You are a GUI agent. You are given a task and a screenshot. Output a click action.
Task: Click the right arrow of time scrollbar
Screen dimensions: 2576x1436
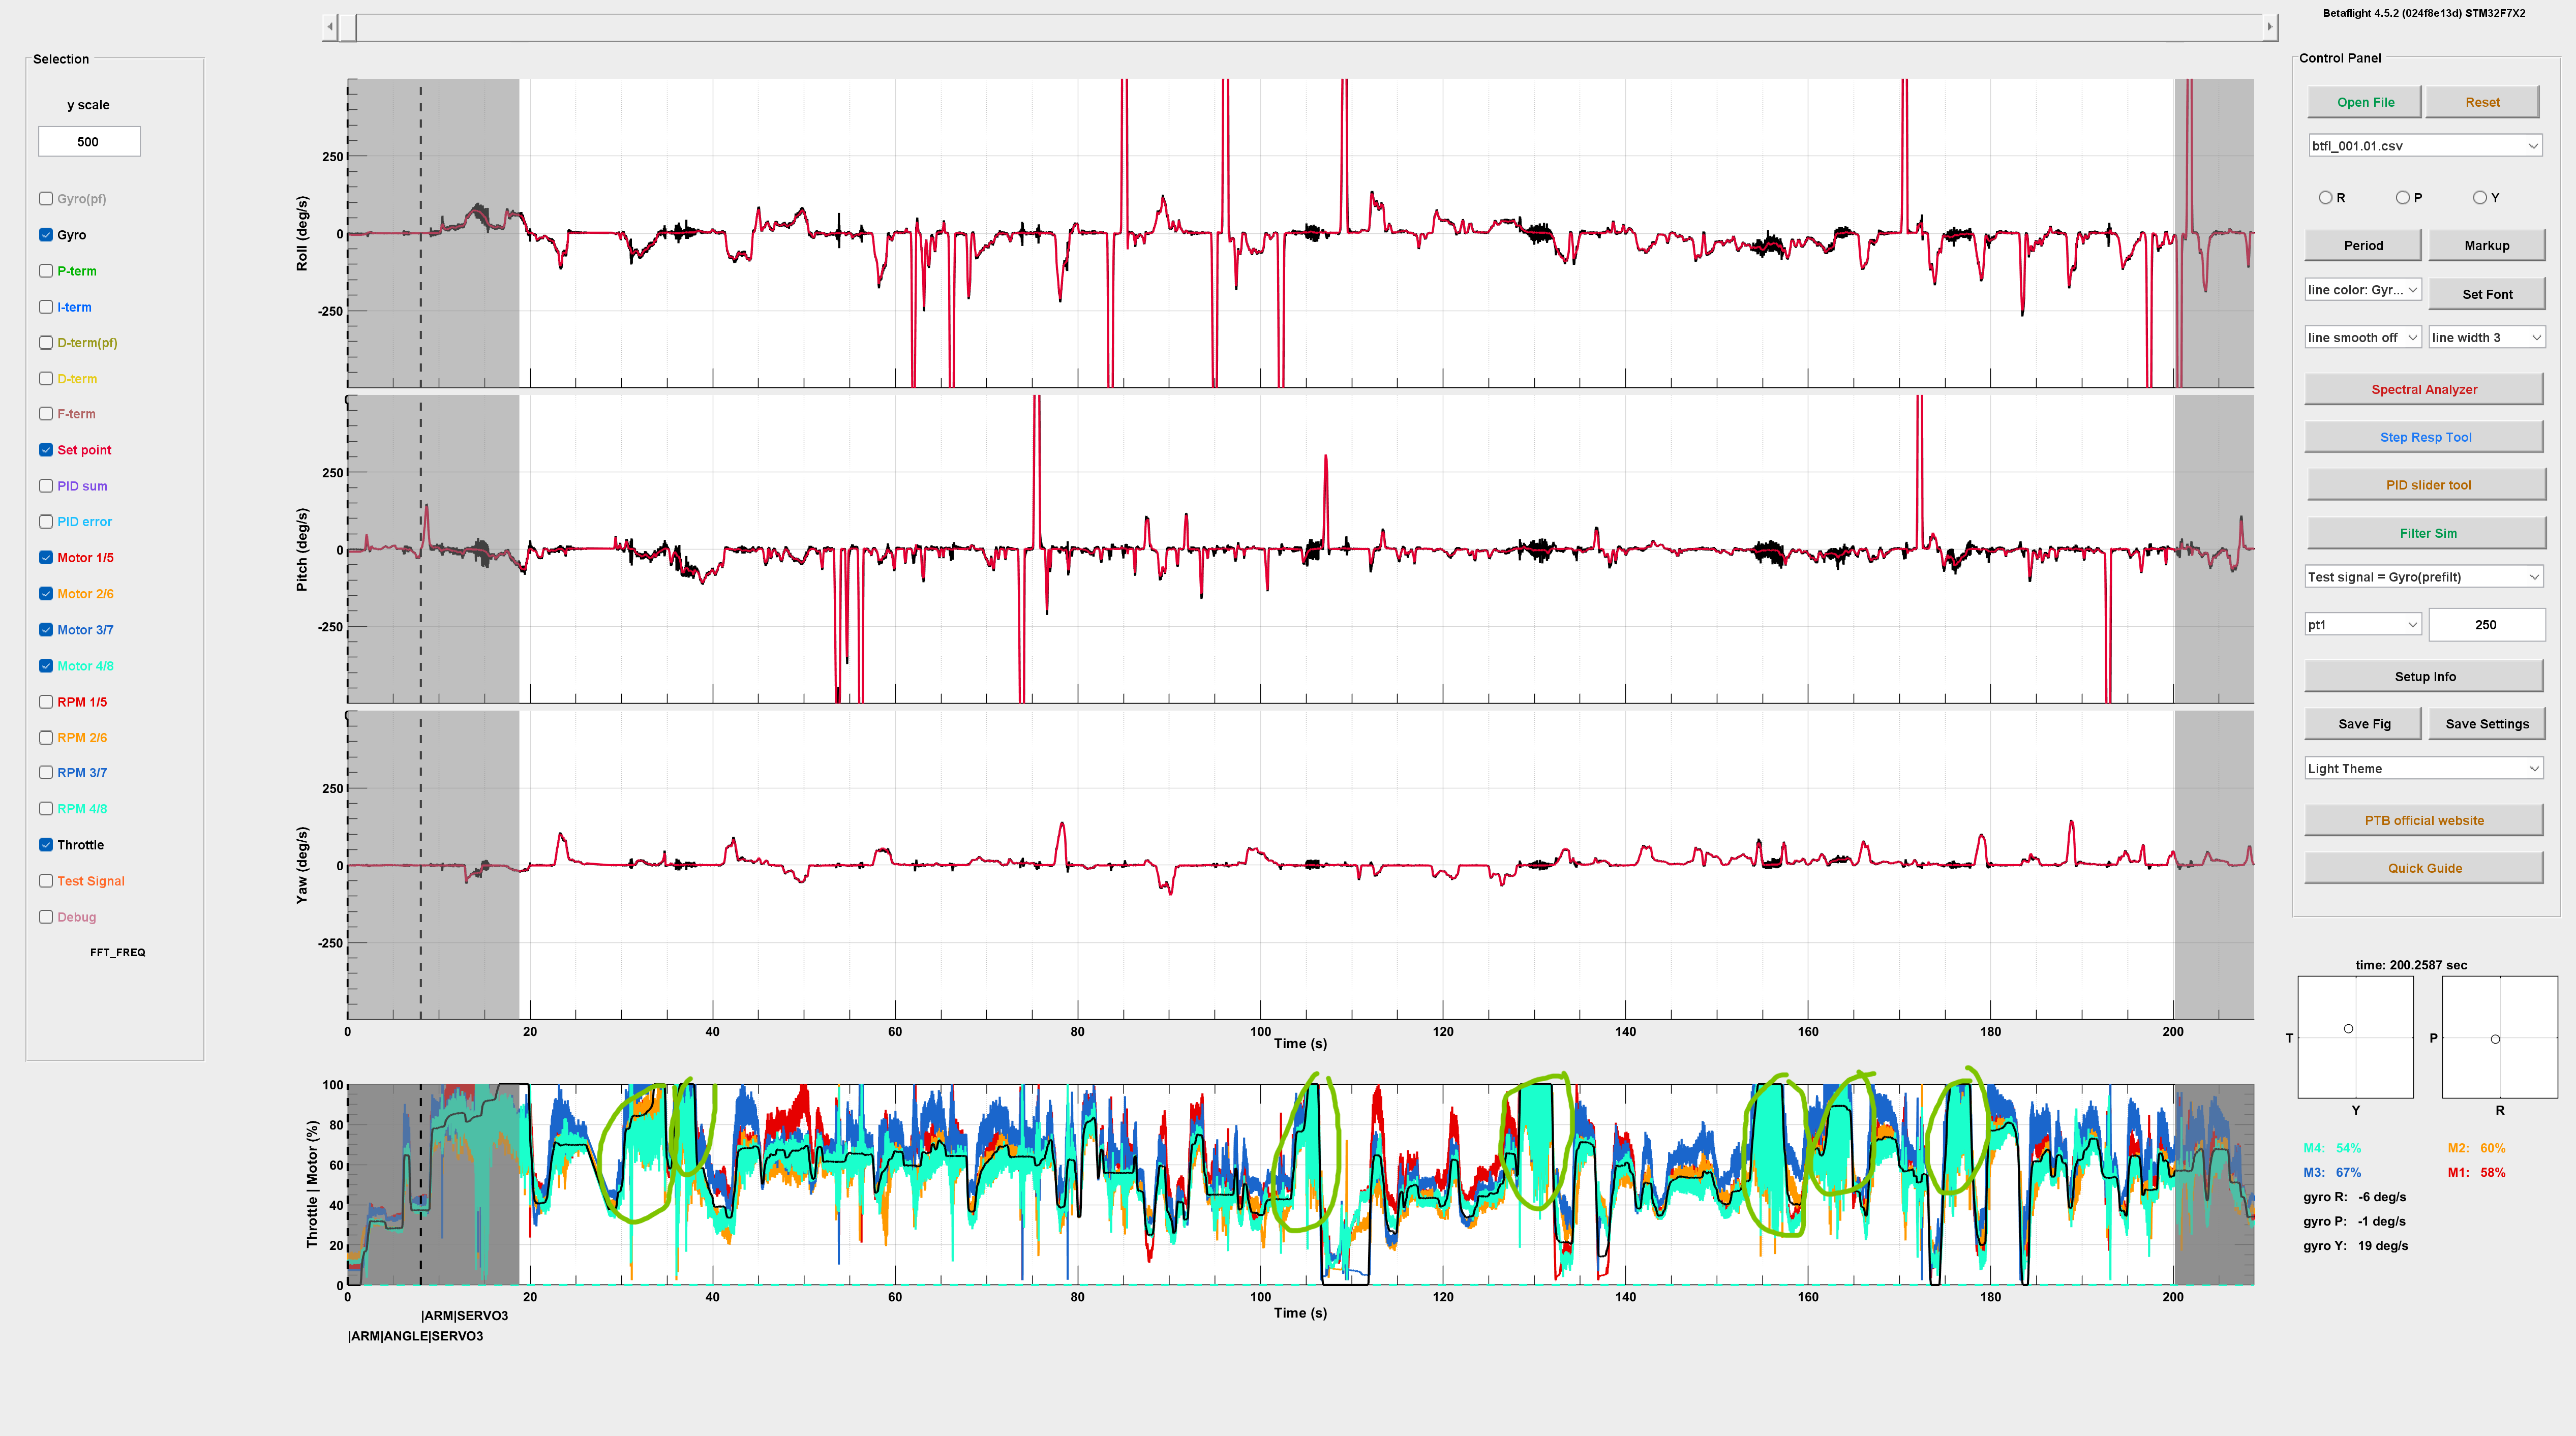2270,27
